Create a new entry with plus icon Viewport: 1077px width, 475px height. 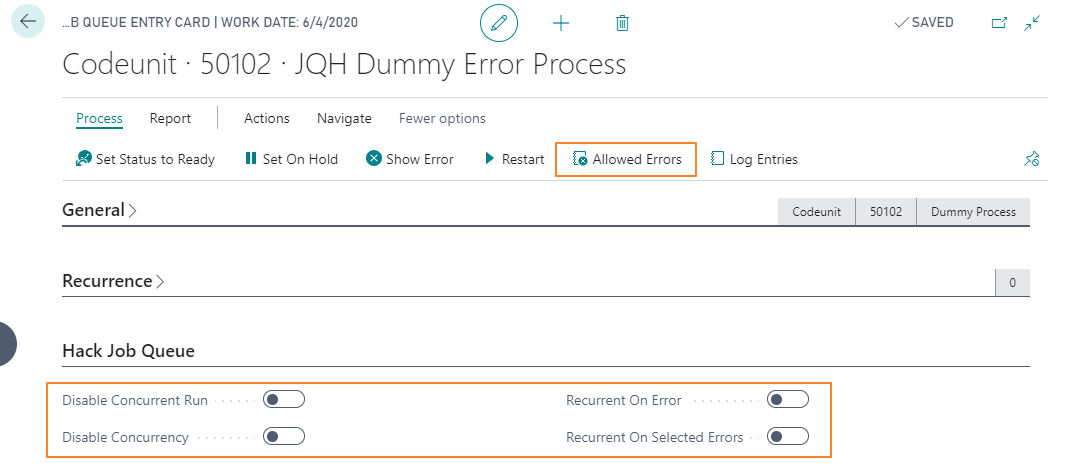click(560, 23)
